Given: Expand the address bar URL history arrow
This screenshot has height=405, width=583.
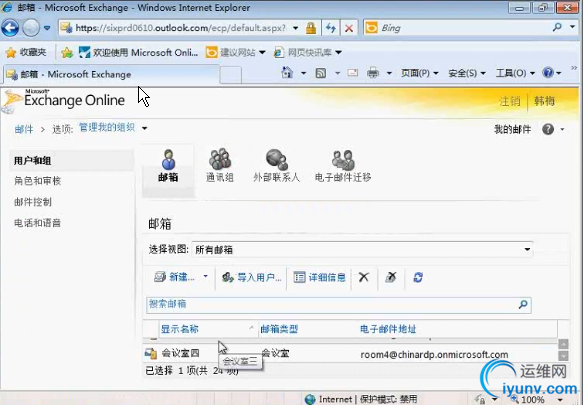Looking at the screenshot, I should point(295,28).
